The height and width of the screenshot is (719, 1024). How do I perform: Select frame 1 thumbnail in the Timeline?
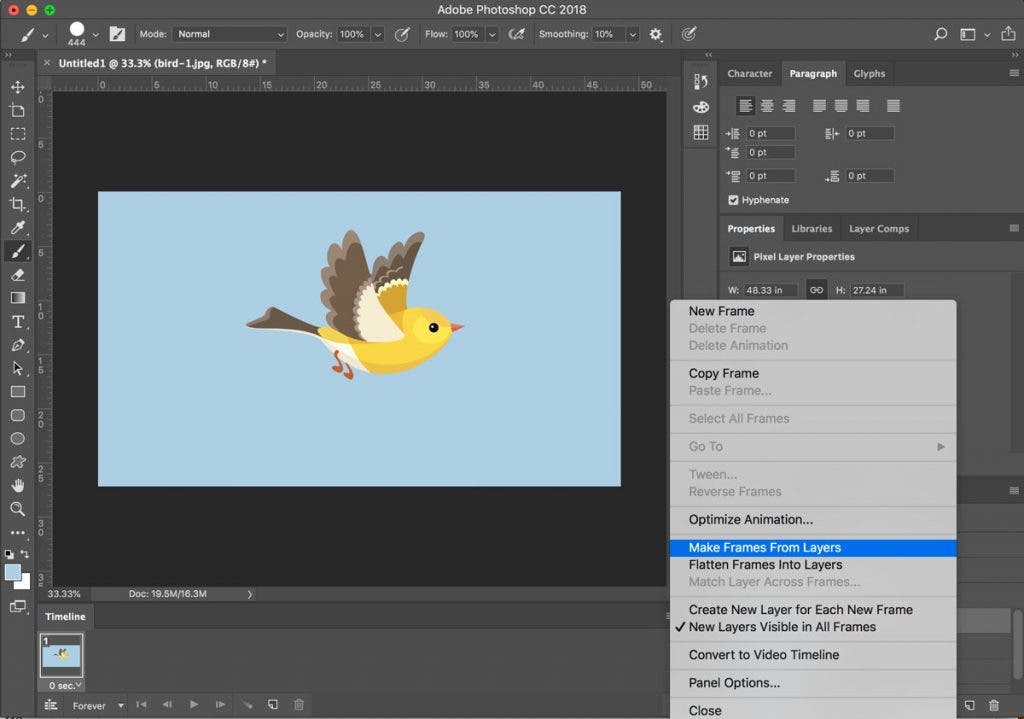[x=60, y=655]
